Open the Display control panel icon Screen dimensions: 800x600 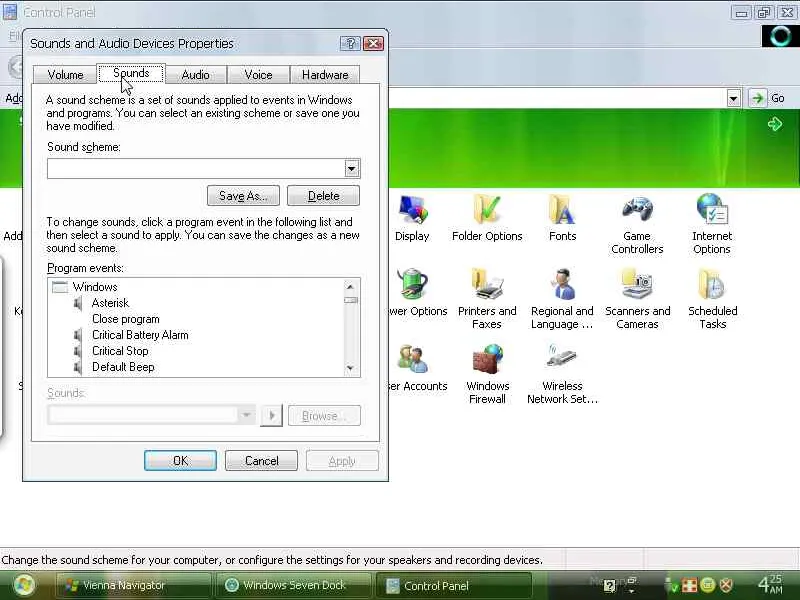pos(412,210)
